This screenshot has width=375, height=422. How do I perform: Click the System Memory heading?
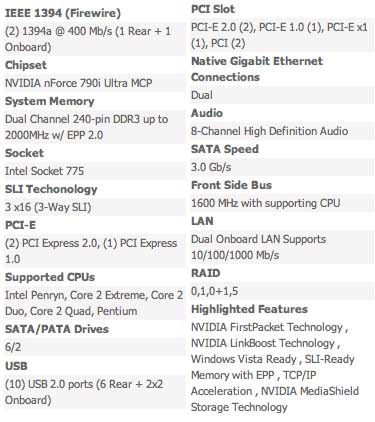50,101
